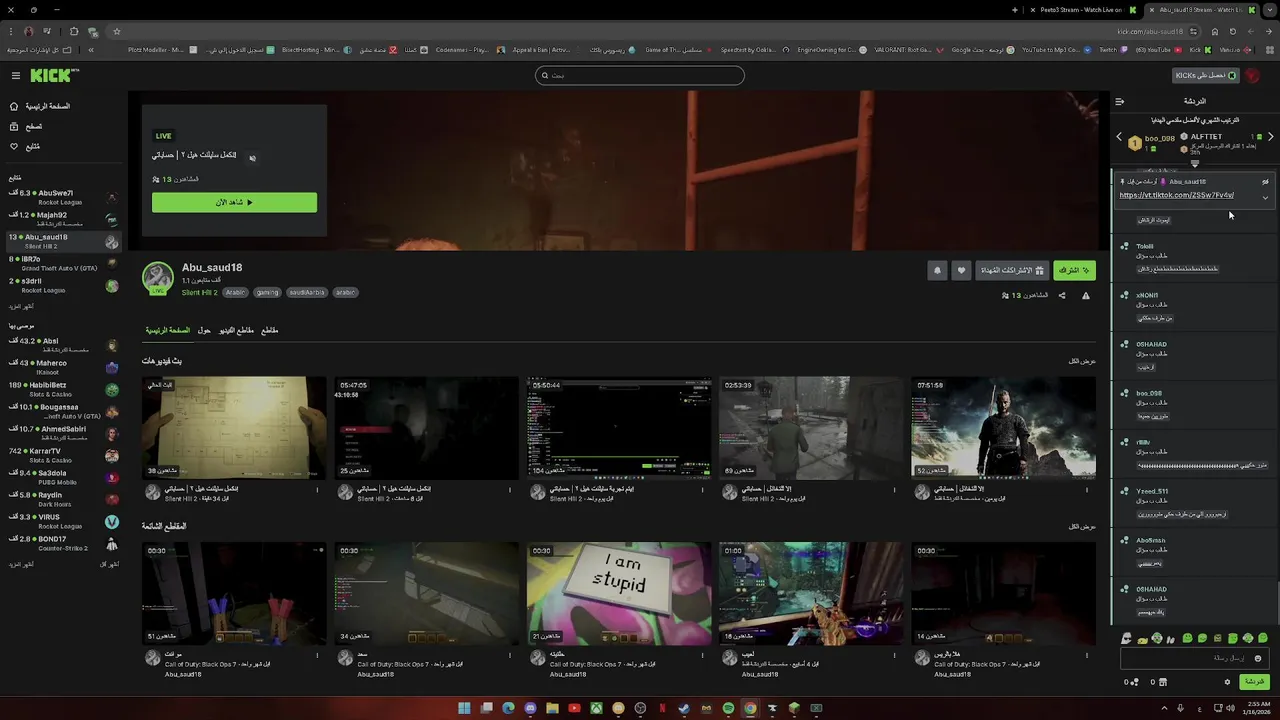The image size is (1280, 720).
Task: Click the red user avatar in the top bar
Action: pyautogui.click(x=1253, y=76)
